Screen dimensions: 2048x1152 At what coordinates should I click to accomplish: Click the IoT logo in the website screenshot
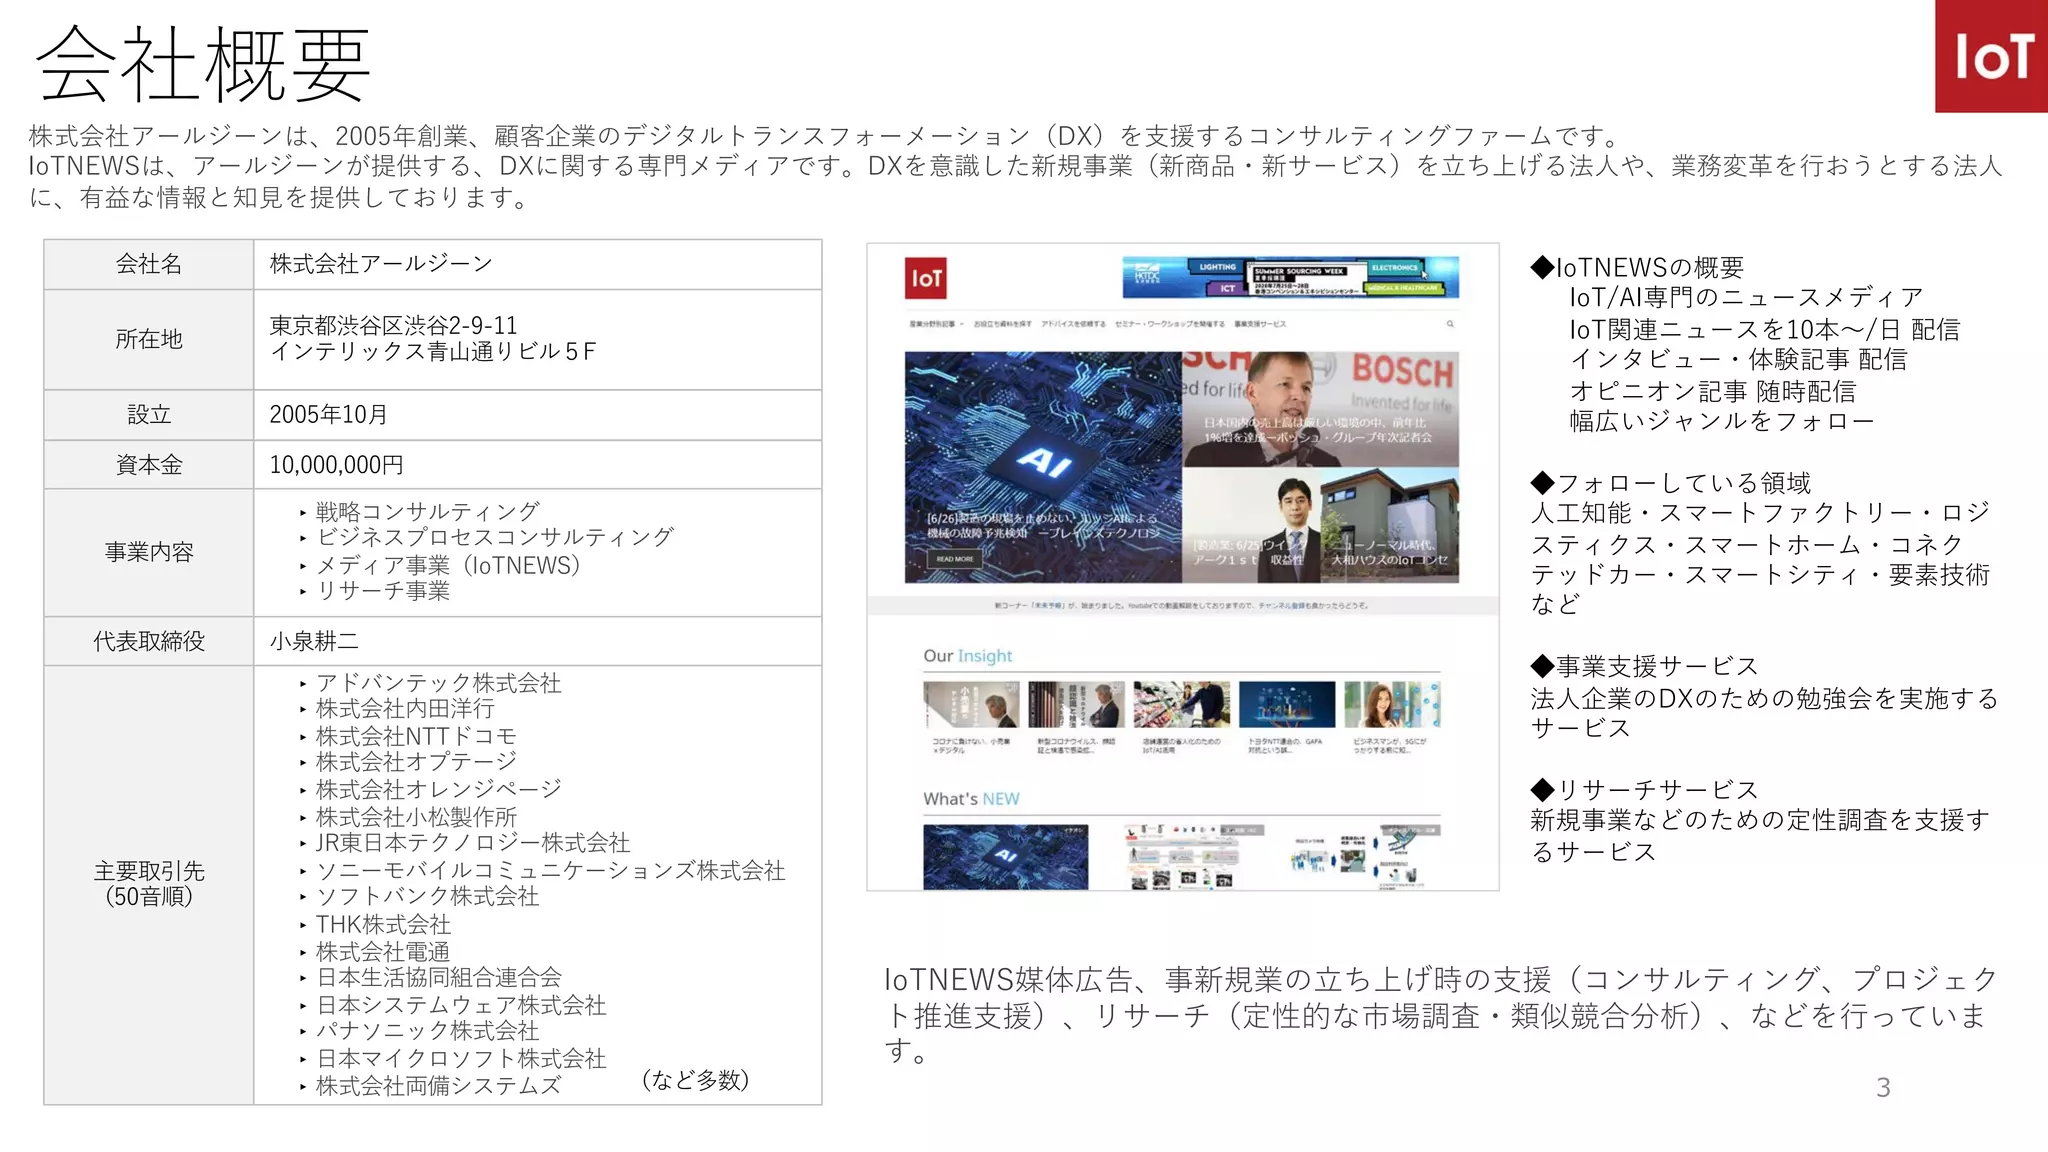(x=926, y=278)
